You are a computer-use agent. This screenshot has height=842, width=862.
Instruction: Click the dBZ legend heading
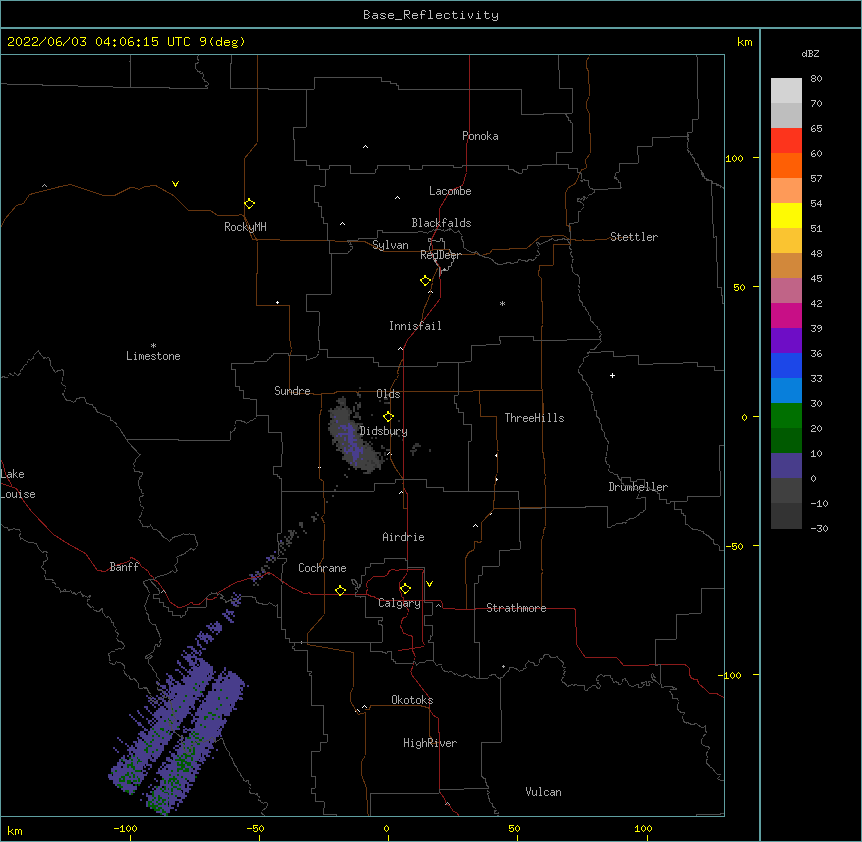[x=810, y=53]
